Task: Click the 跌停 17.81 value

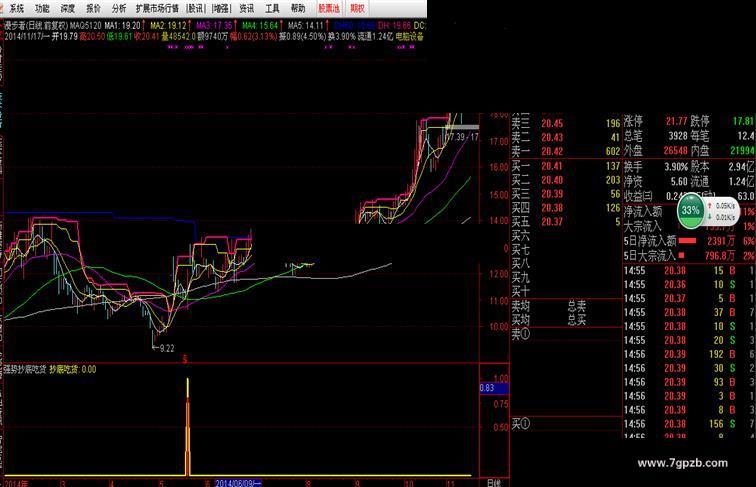Action: pyautogui.click(x=743, y=121)
